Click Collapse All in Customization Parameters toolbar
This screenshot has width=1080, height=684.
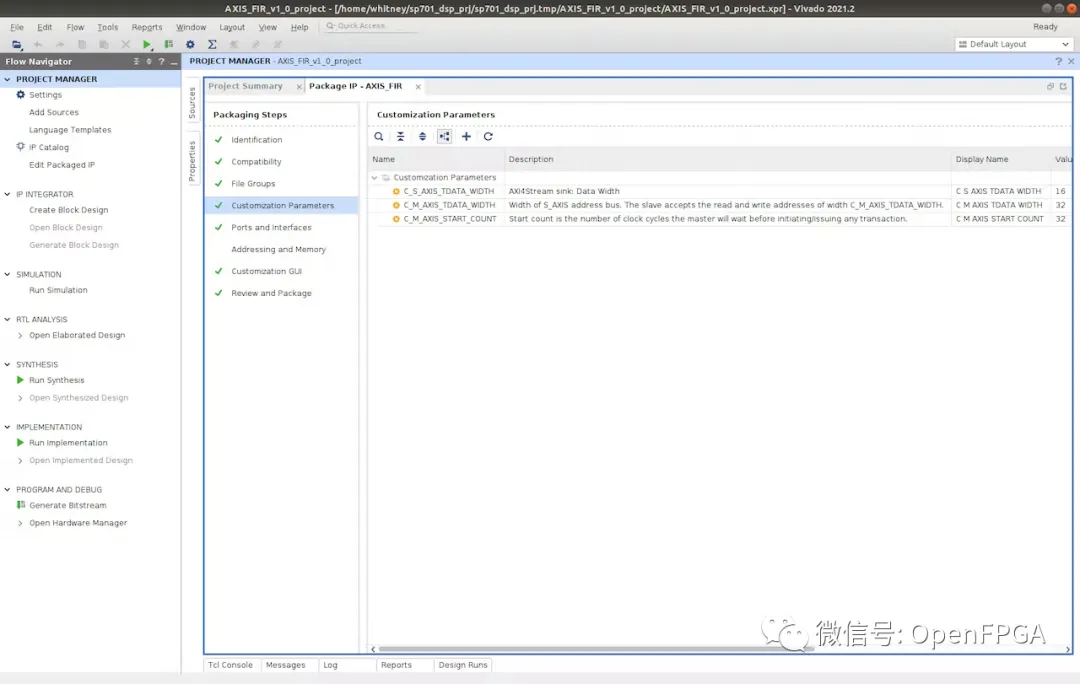tap(400, 136)
